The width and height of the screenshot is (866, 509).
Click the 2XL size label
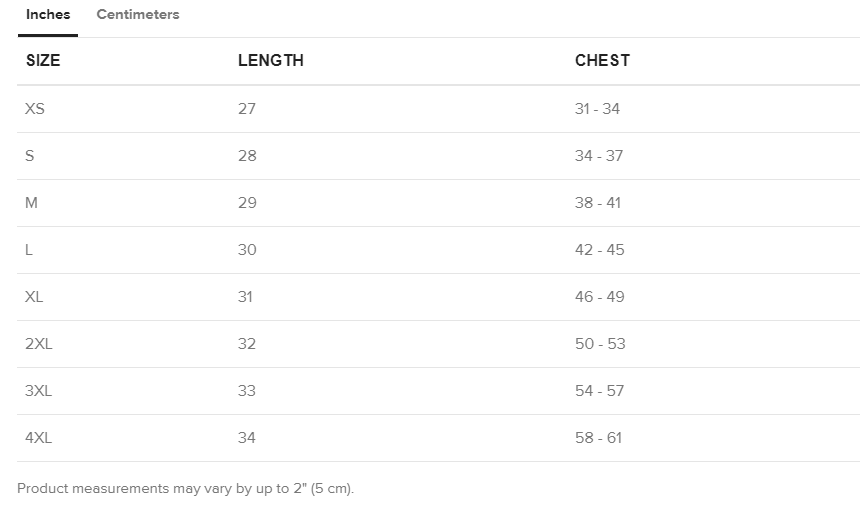(39, 344)
